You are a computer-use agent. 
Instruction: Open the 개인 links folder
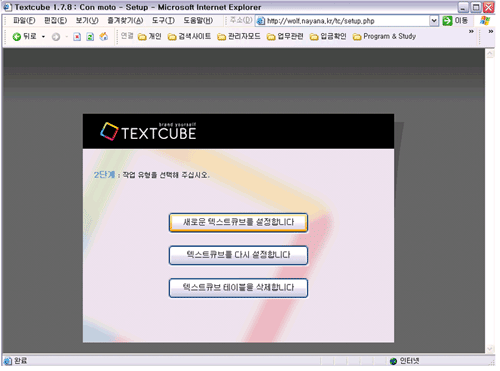coord(150,36)
